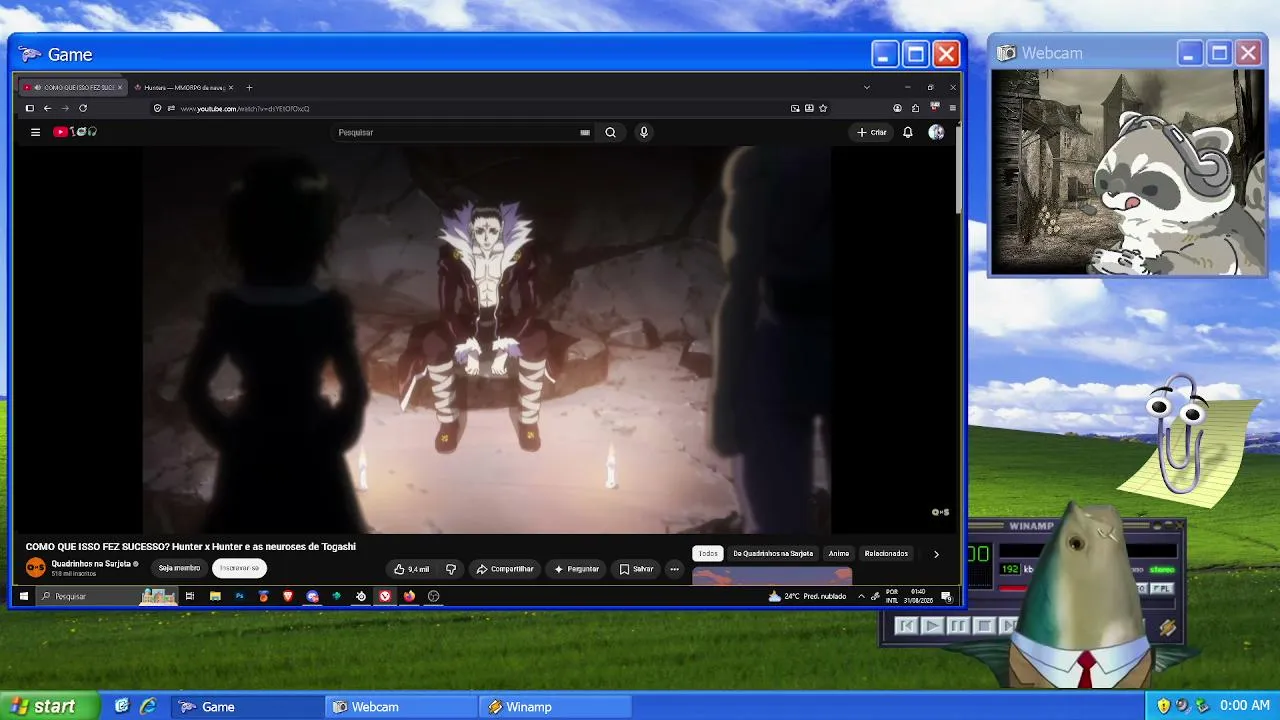Image resolution: width=1280 pixels, height=720 pixels.
Task: Click the Perguntar ask button
Action: 577,569
